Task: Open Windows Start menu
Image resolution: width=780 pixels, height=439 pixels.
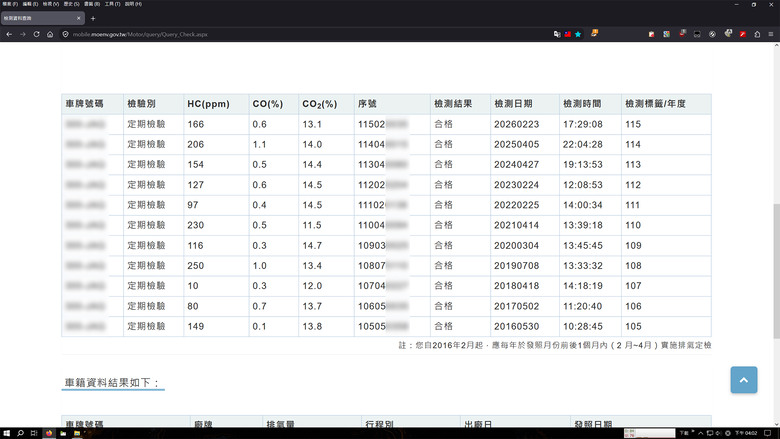Action: click(6, 433)
